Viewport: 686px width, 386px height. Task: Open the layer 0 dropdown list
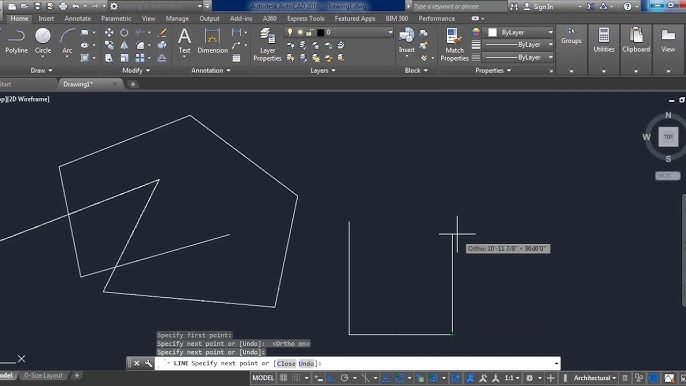pyautogui.click(x=390, y=32)
